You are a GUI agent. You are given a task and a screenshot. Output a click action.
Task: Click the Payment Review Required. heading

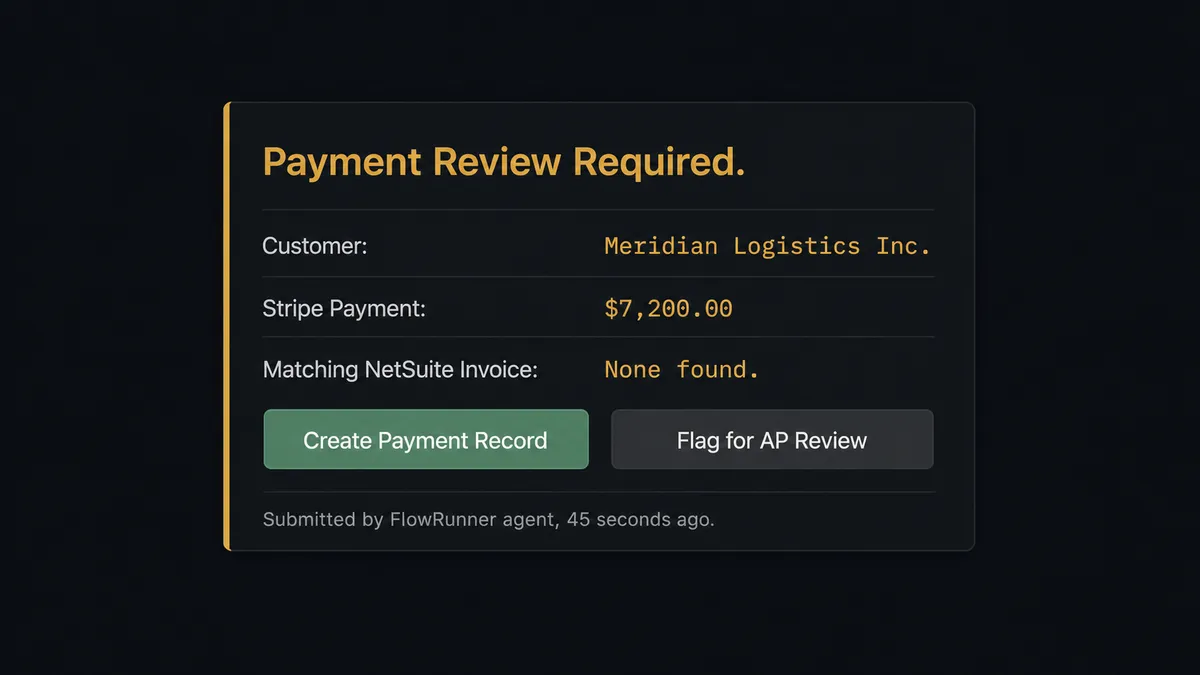[504, 162]
